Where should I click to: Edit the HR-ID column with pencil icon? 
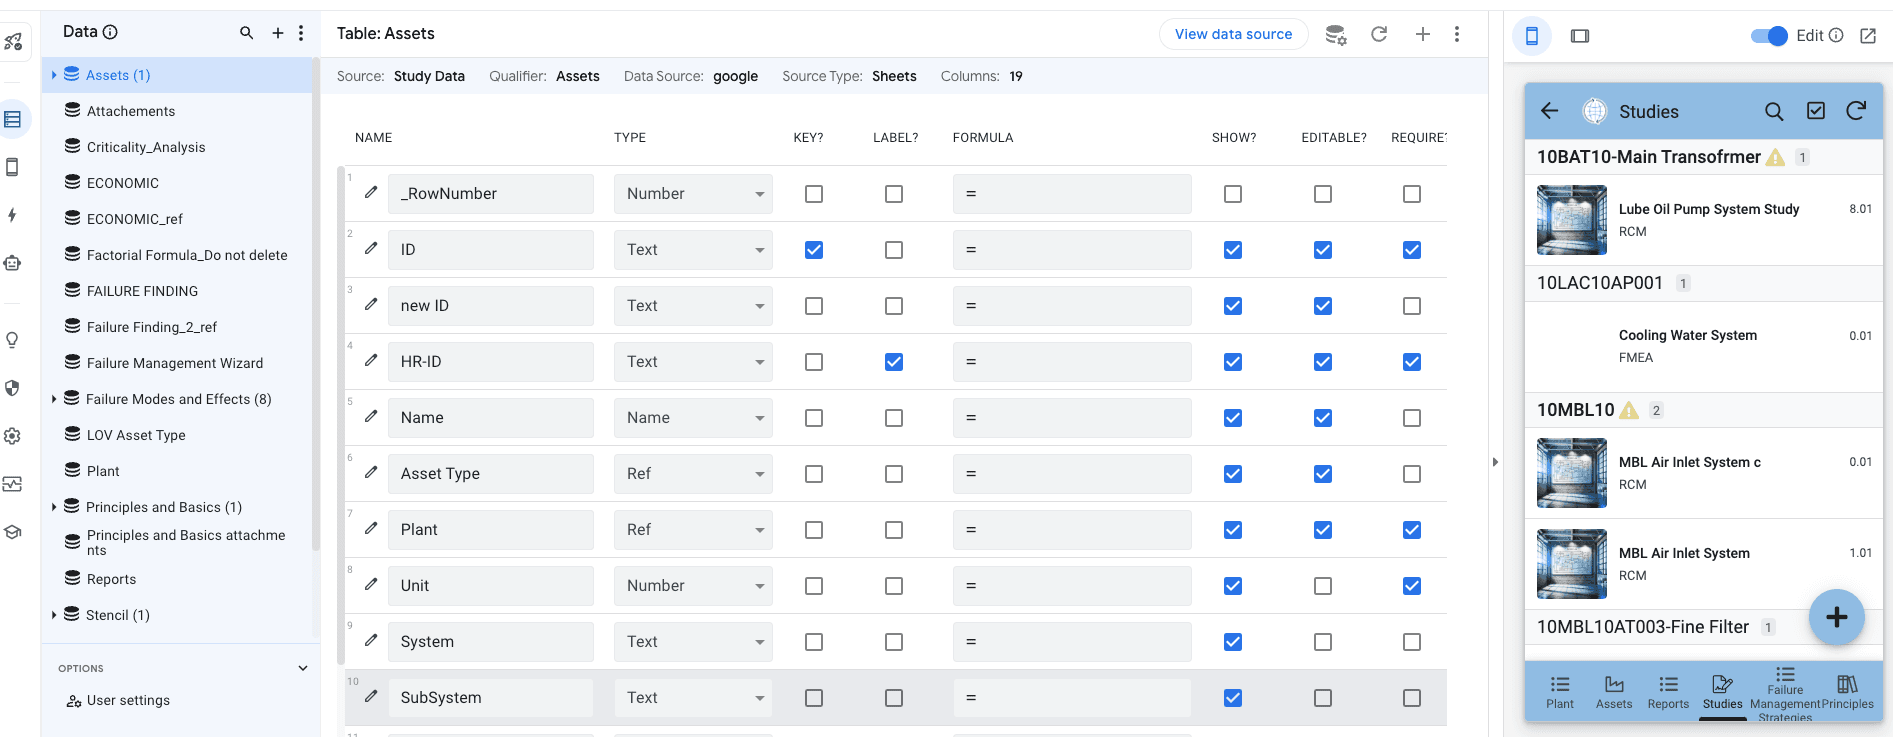371,360
